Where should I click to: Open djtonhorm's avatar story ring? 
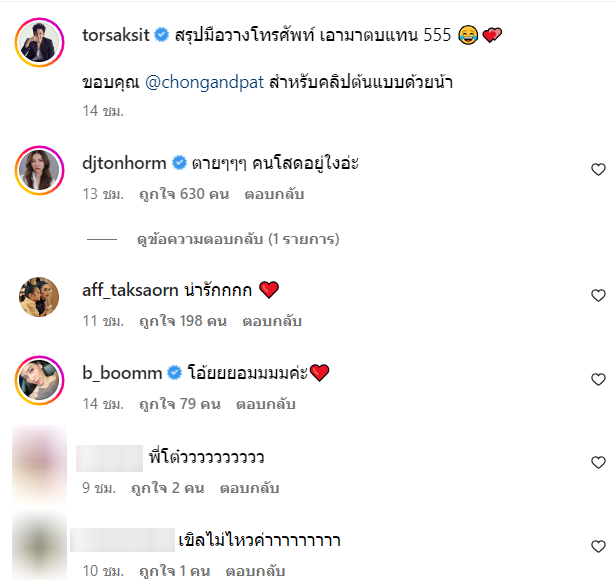(39, 170)
